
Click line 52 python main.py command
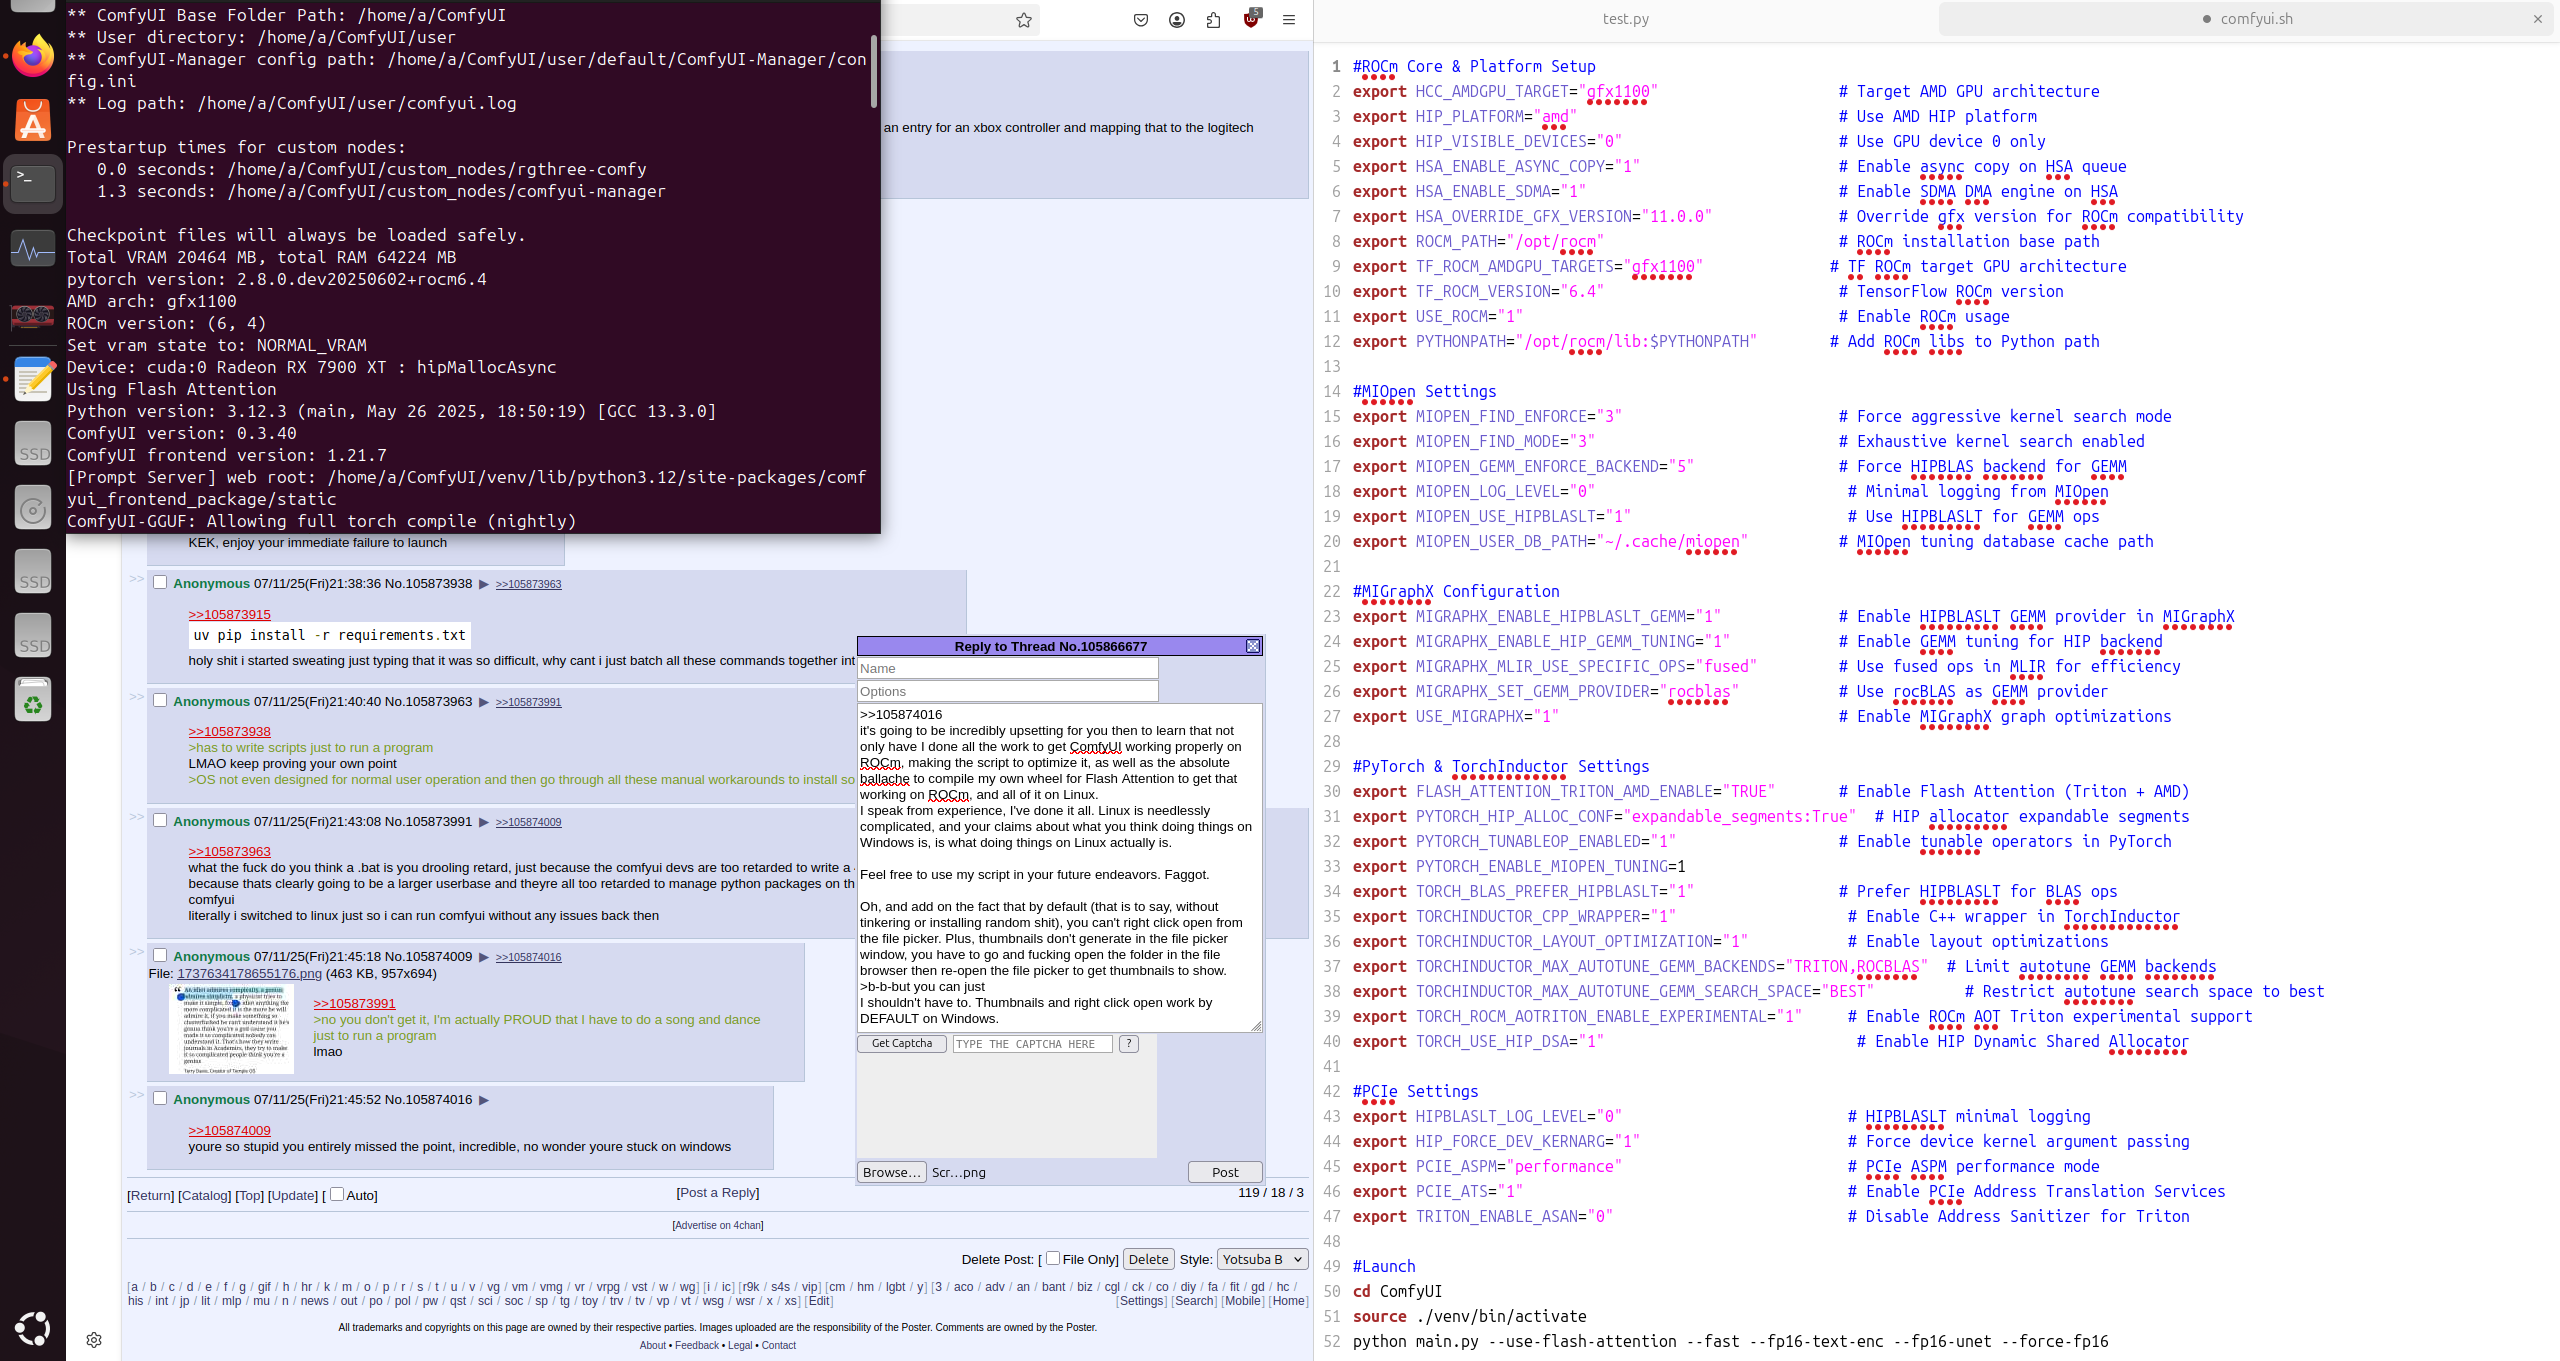coord(1730,1341)
